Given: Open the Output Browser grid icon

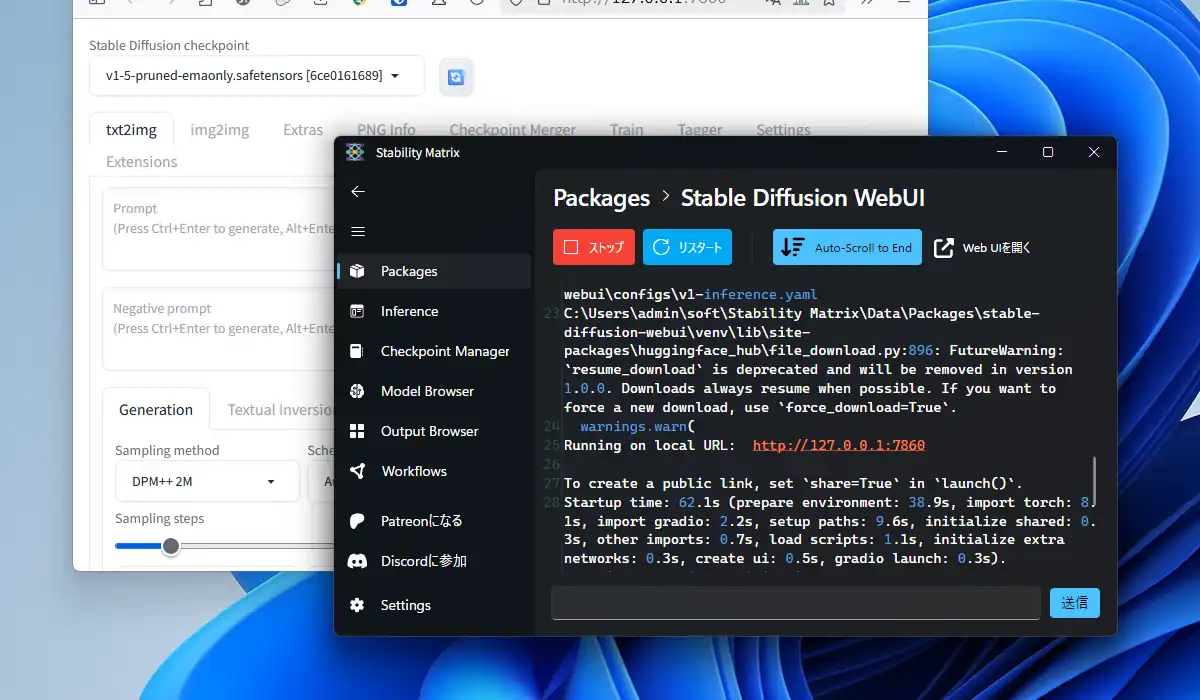Looking at the screenshot, I should coord(358,431).
